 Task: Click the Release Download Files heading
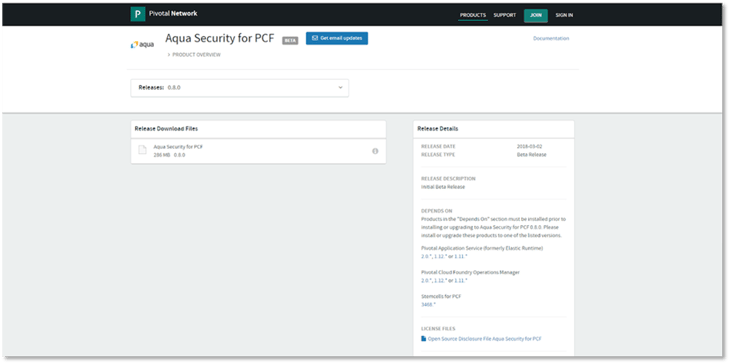tap(166, 129)
